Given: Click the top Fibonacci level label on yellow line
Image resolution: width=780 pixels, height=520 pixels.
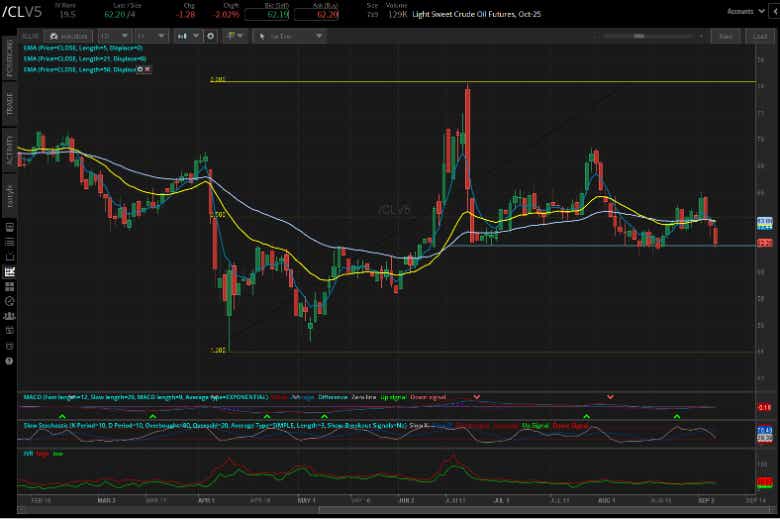Looking at the screenshot, I should (218, 79).
